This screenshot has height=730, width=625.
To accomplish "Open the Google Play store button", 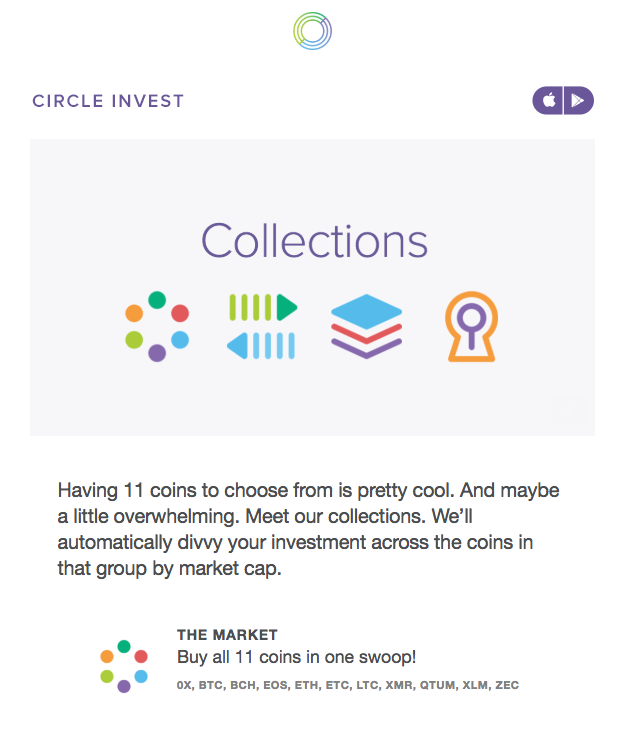I will pos(579,100).
